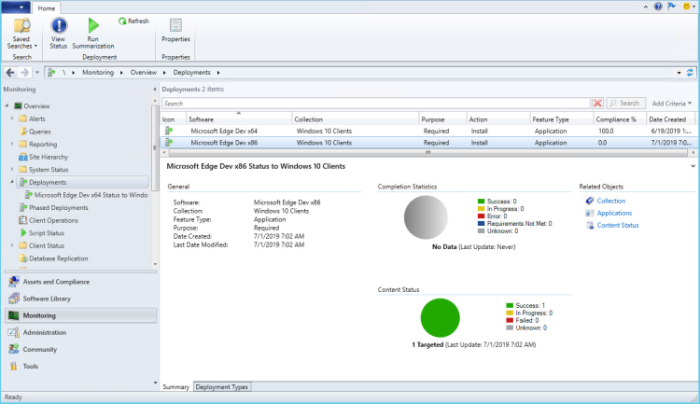700x404 pixels.
Task: Switch to Administration workspace
Action: [x=45, y=333]
